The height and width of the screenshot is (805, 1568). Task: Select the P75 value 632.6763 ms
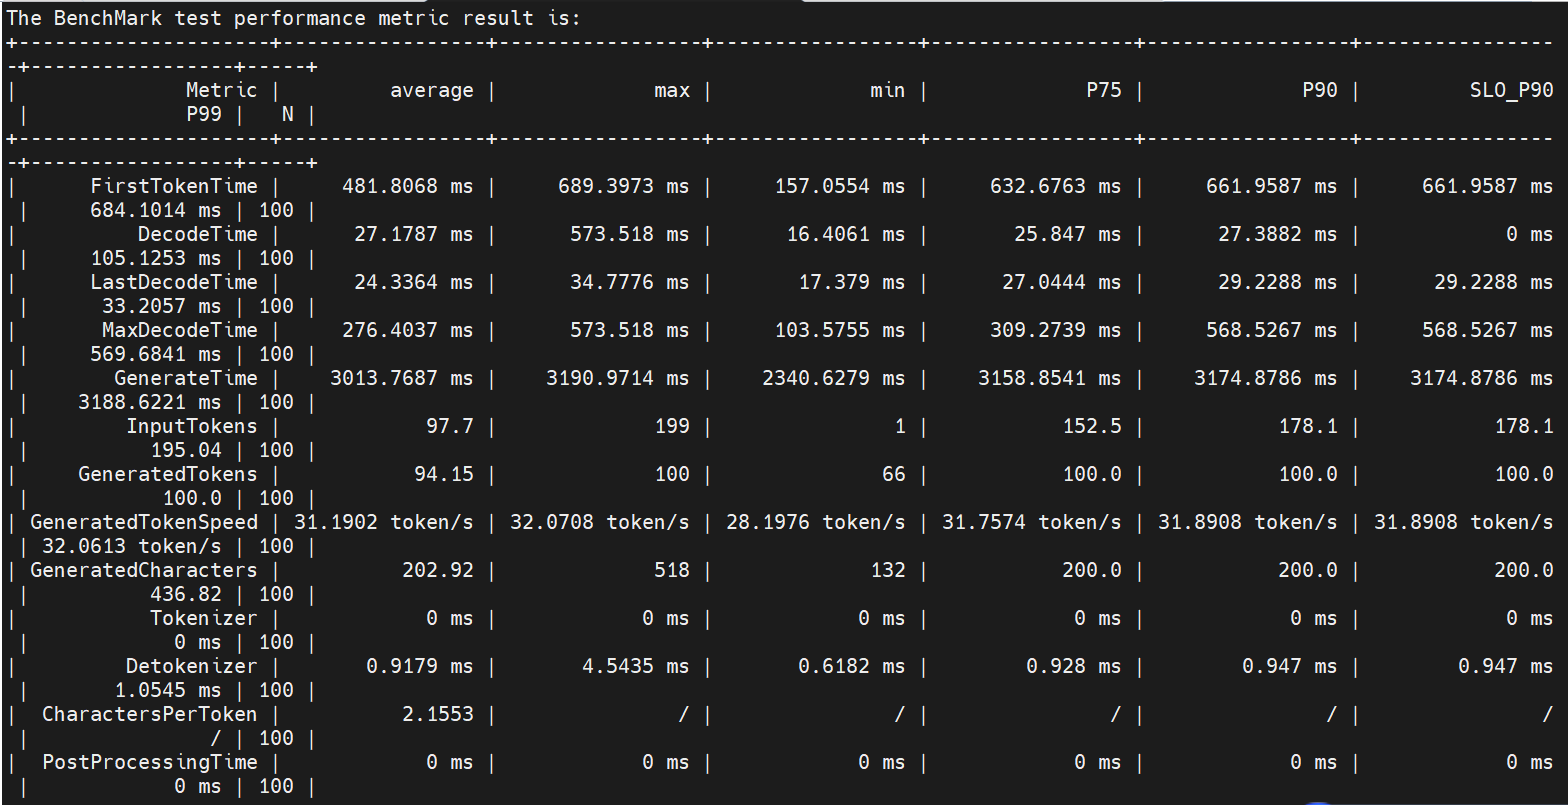[1056, 186]
